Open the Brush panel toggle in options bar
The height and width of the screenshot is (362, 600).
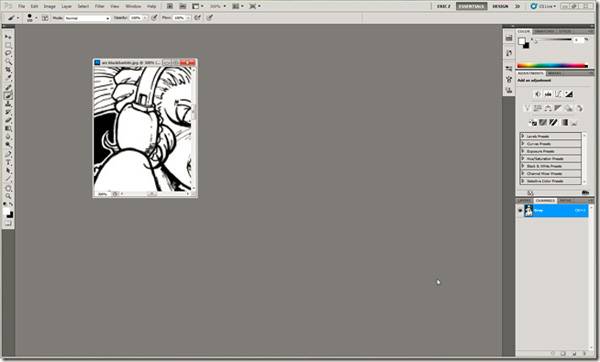[45, 18]
